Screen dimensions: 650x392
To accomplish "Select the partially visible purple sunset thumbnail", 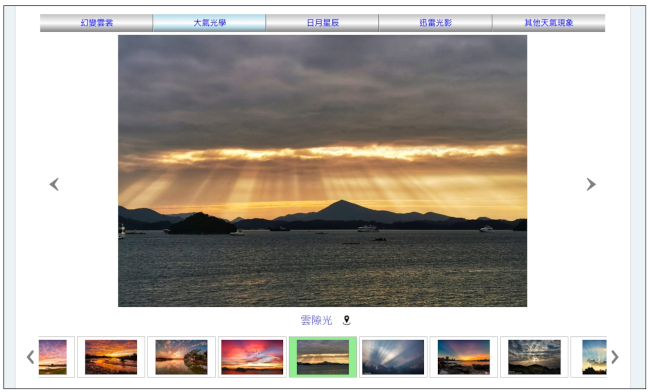I will [x=53, y=357].
